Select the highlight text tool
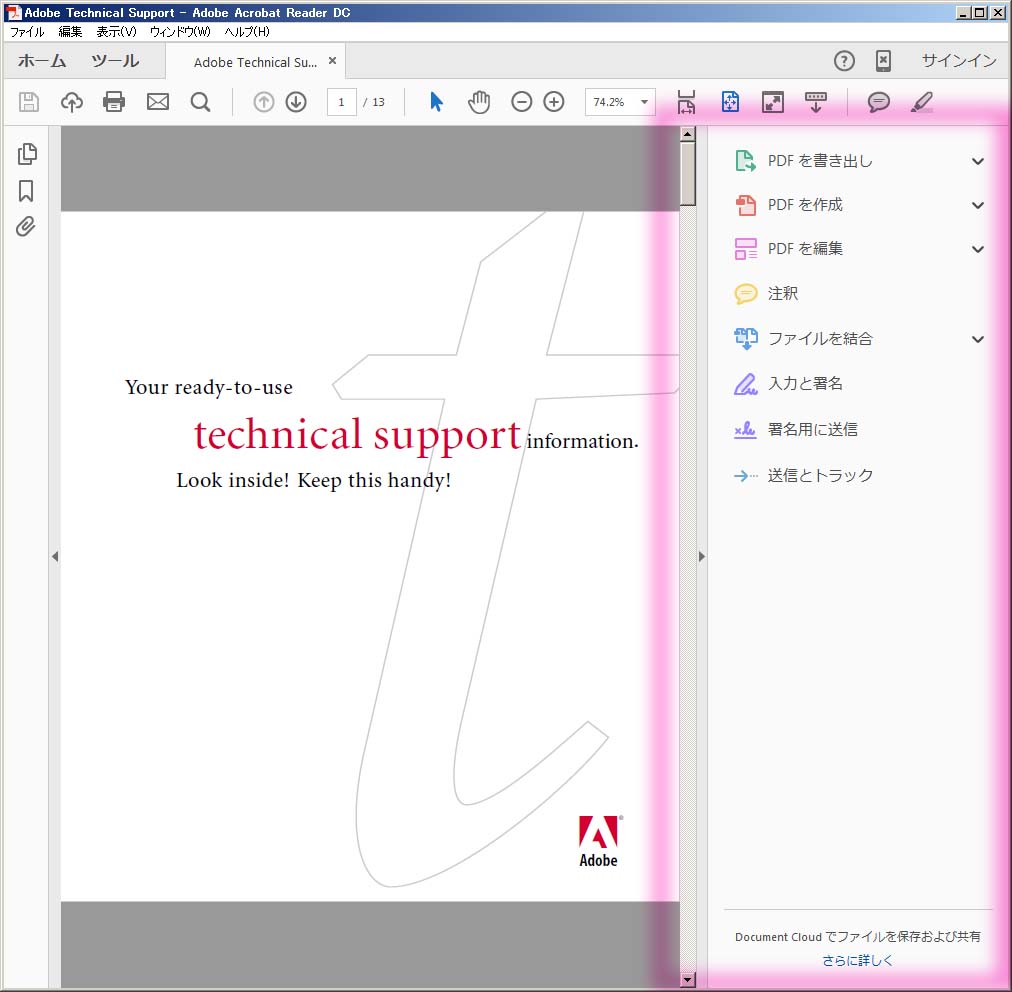Viewport: 1012px width, 992px height. point(922,102)
